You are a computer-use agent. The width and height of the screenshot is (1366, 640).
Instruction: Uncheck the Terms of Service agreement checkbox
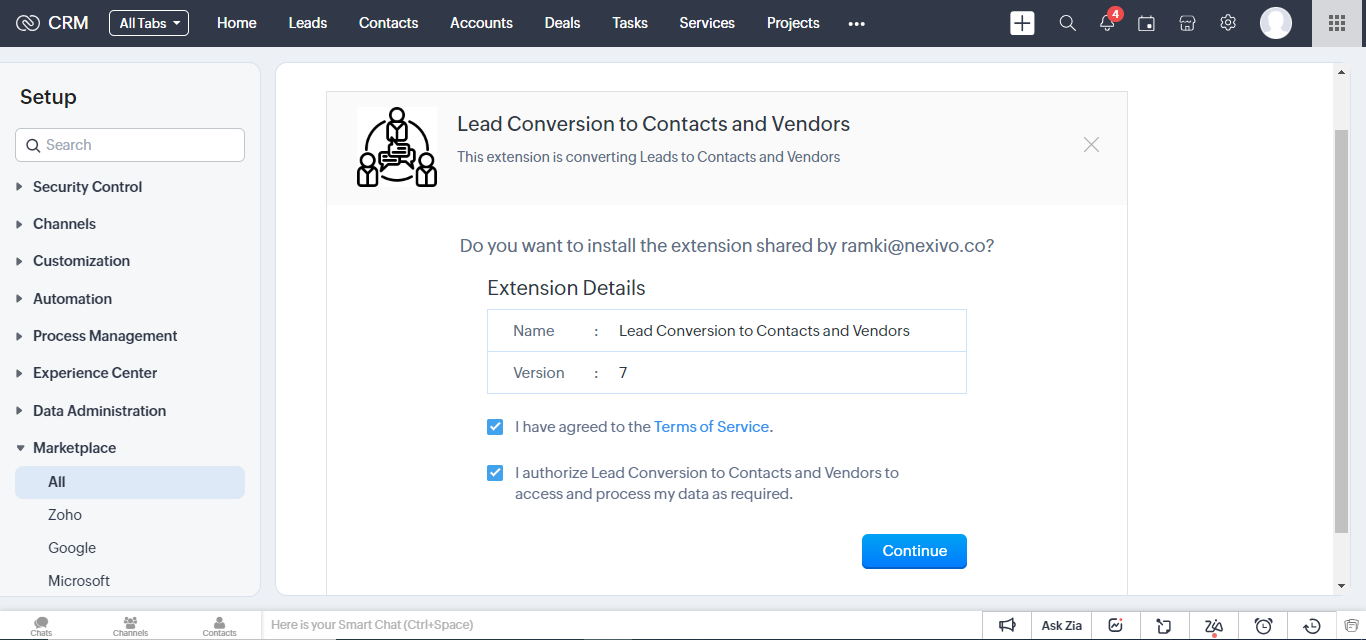point(495,427)
